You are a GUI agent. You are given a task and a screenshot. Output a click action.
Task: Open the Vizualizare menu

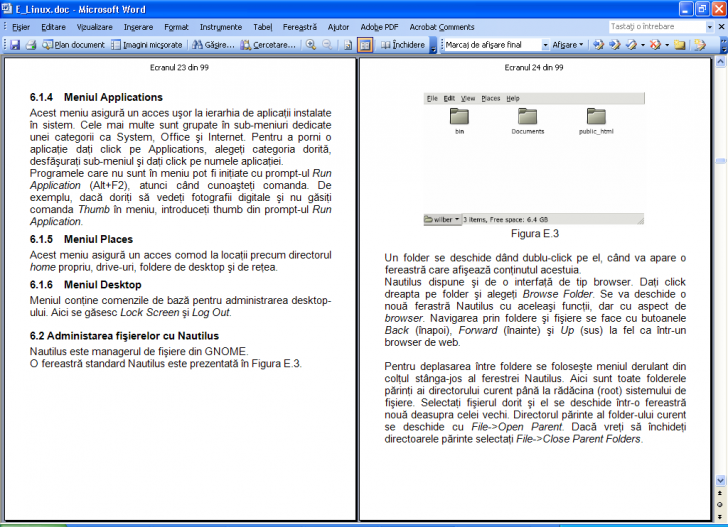[94, 27]
